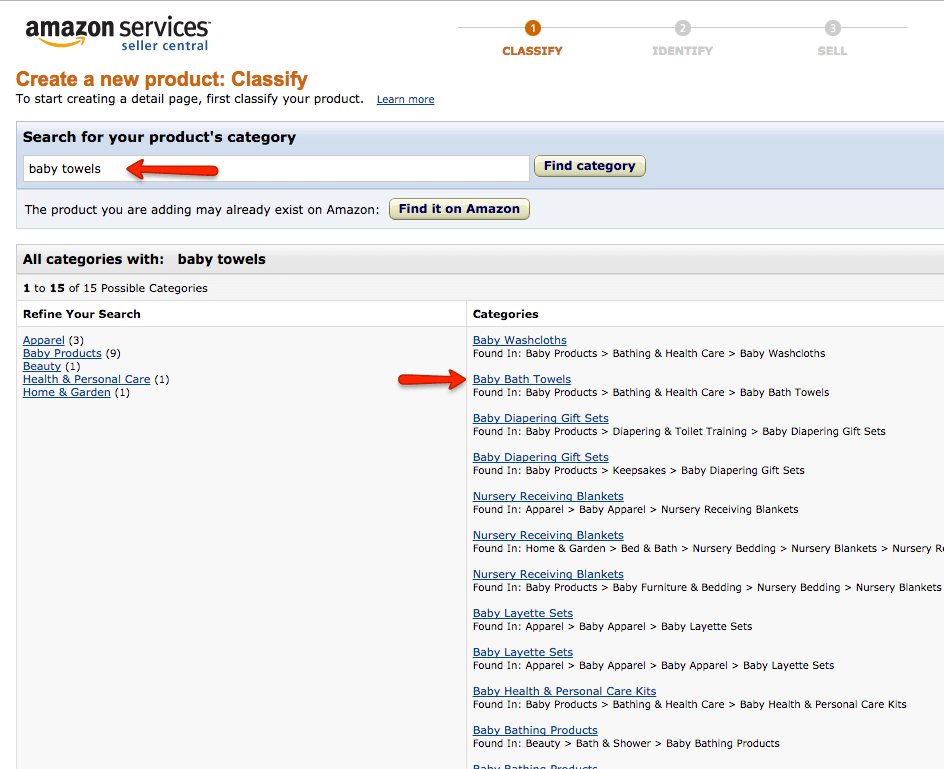The height and width of the screenshot is (769, 944).
Task: Click the '1 to 15 of 15 Possible Categories' text
Action: pyautogui.click(x=115, y=288)
